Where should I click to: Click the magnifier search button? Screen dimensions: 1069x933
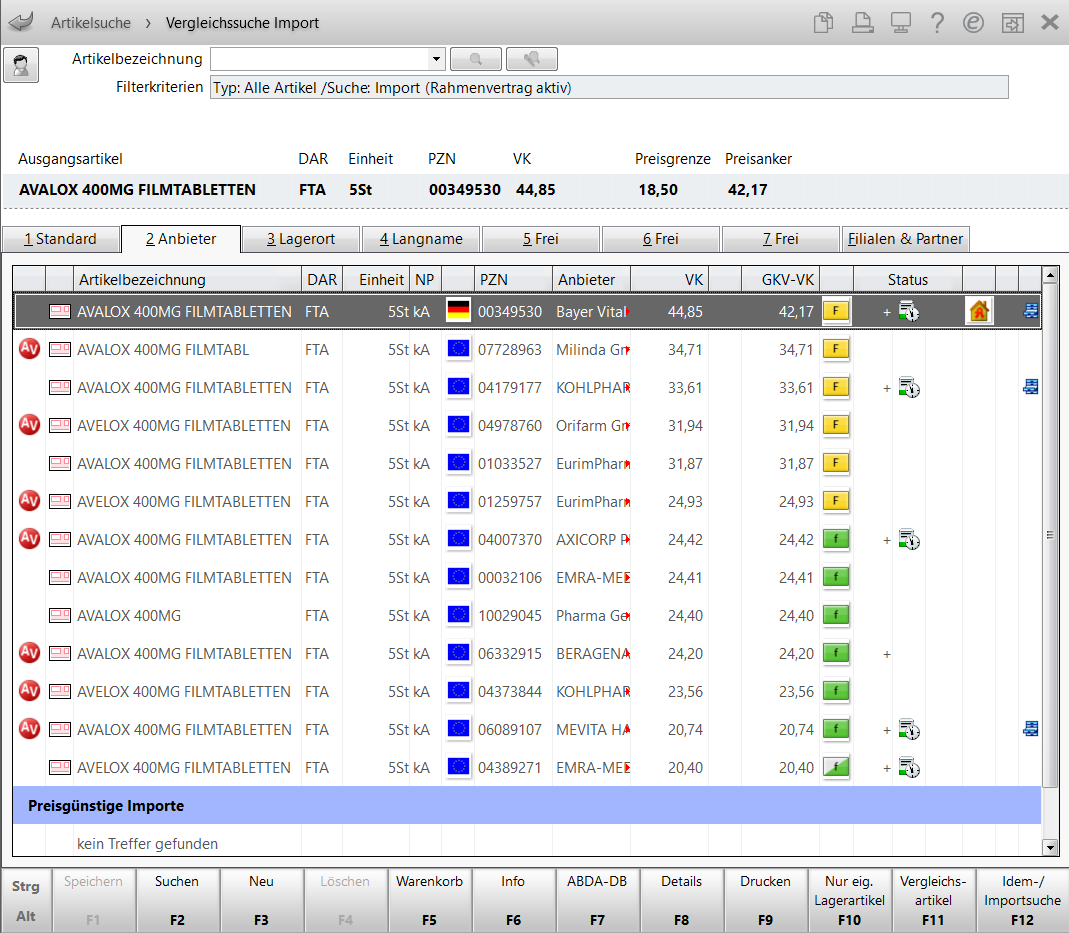tap(476, 59)
